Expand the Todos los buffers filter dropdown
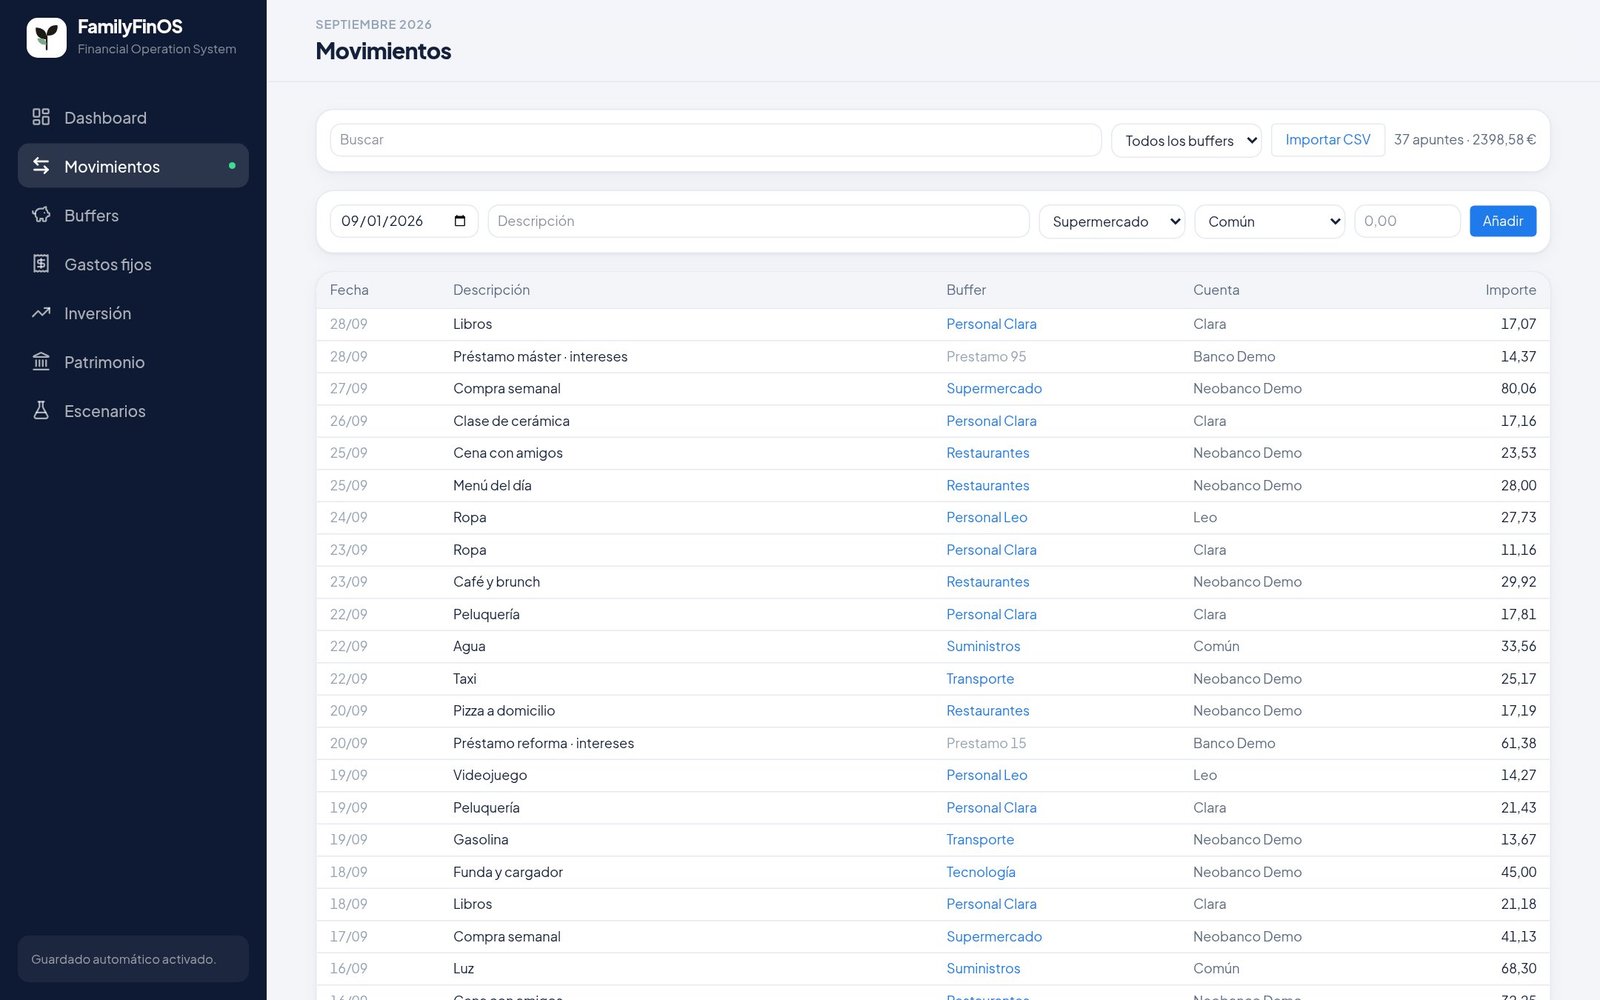Viewport: 1600px width, 1000px height. (x=1186, y=140)
